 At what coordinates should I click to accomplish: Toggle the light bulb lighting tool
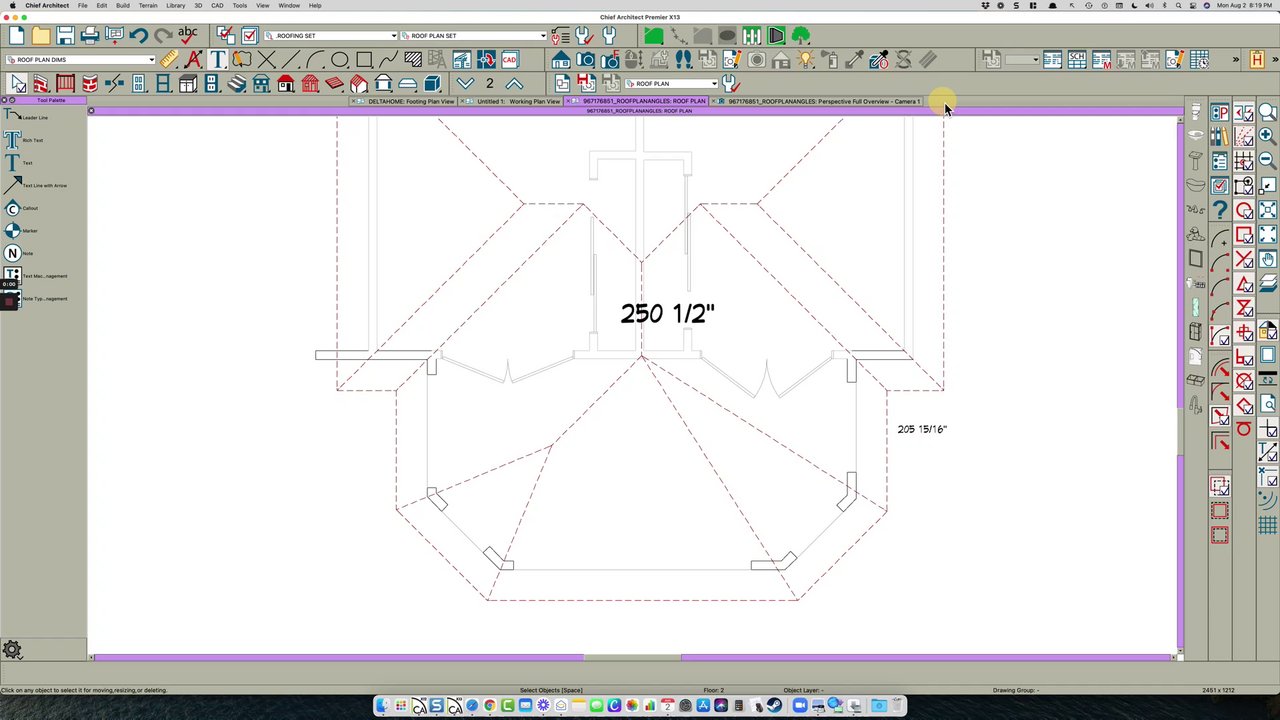806,60
